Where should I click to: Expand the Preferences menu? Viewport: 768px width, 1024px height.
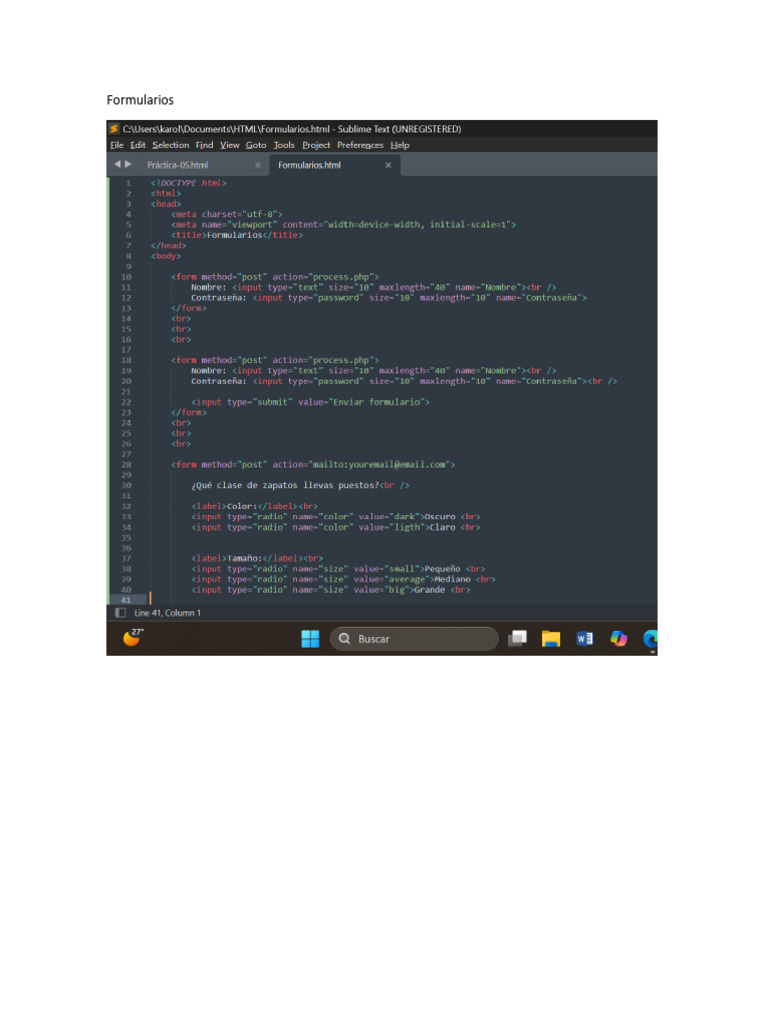pyautogui.click(x=360, y=145)
